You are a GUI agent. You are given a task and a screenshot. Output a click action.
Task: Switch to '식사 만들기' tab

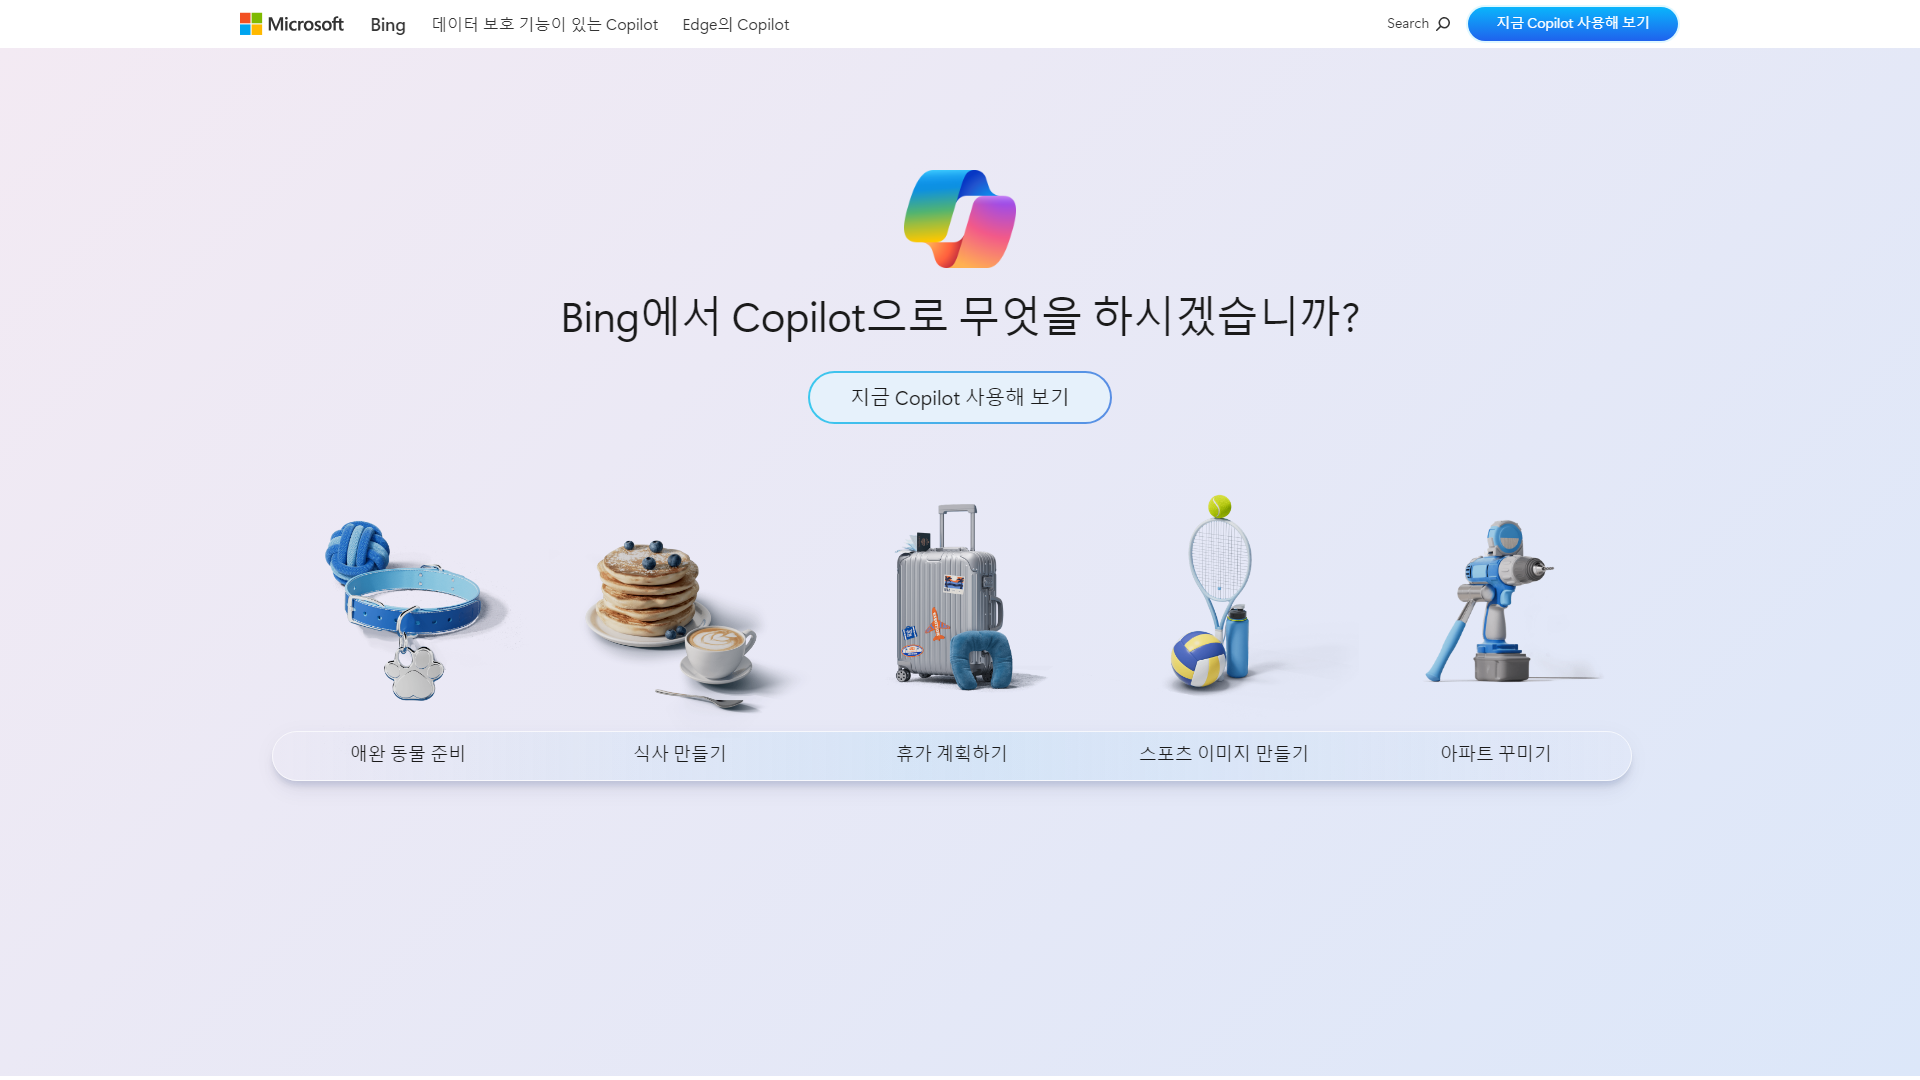(x=680, y=754)
